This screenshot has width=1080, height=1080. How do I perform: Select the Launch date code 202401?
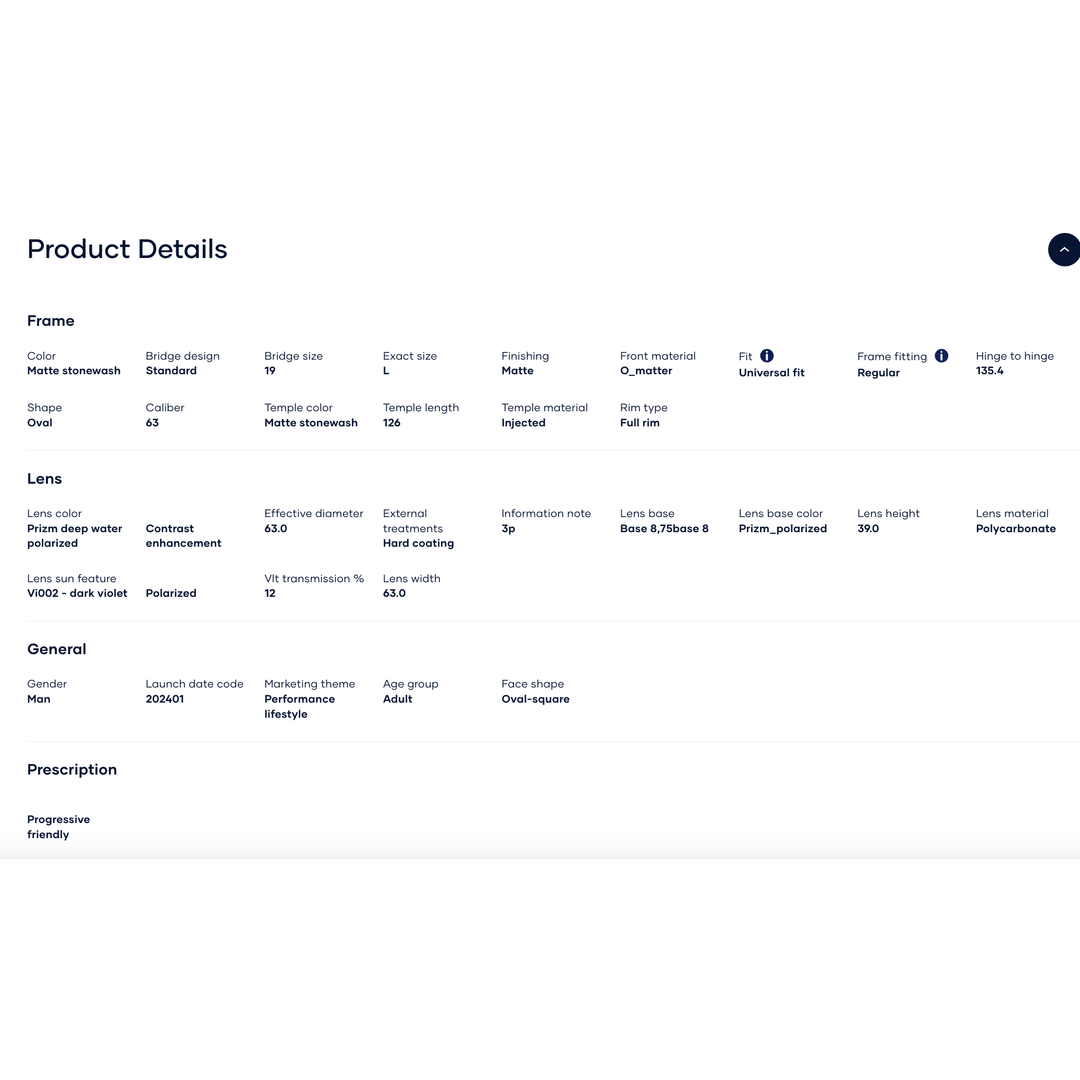pyautogui.click(x=165, y=699)
